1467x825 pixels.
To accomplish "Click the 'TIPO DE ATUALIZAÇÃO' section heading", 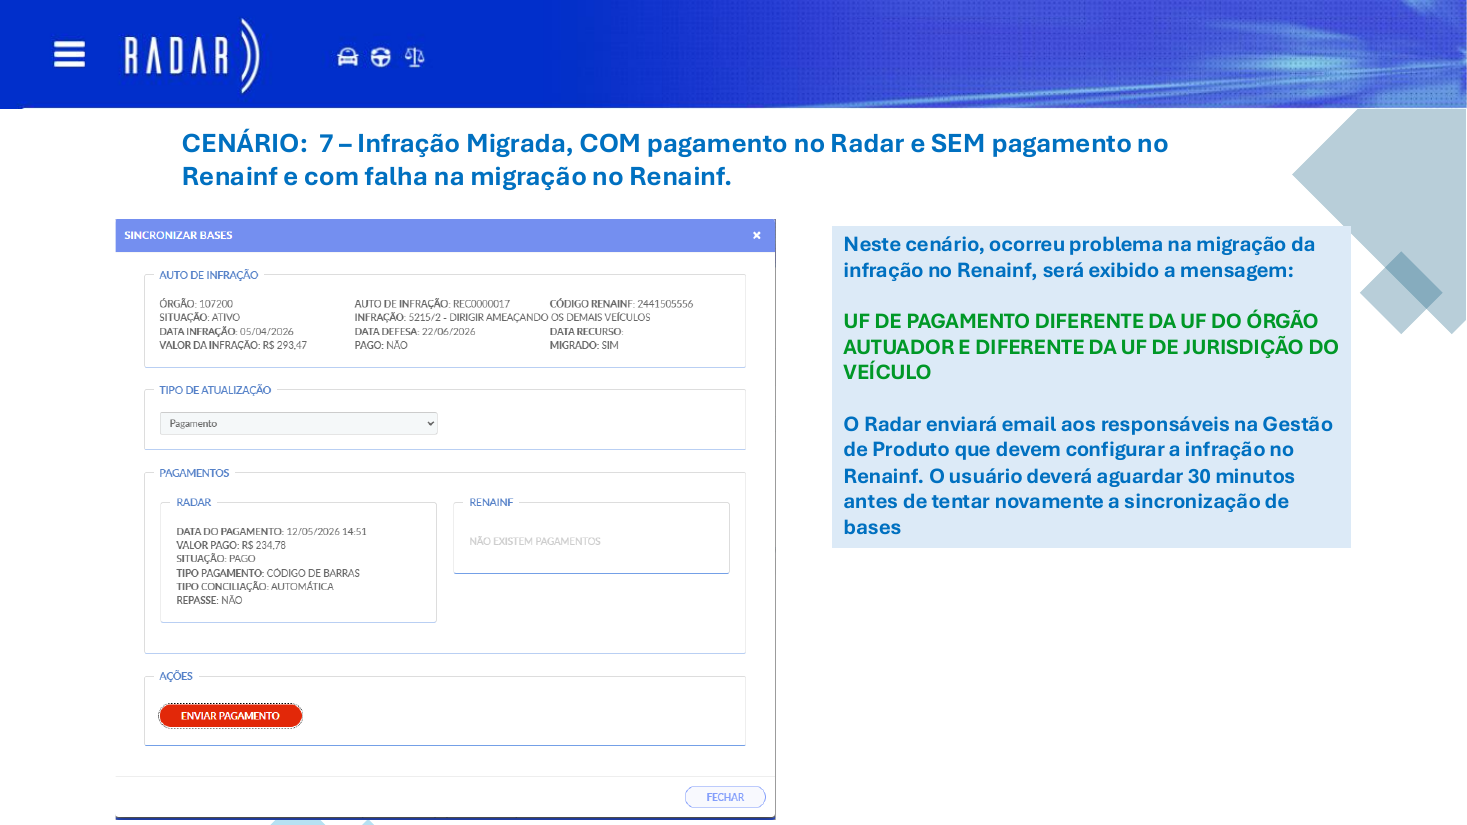I will coord(215,390).
